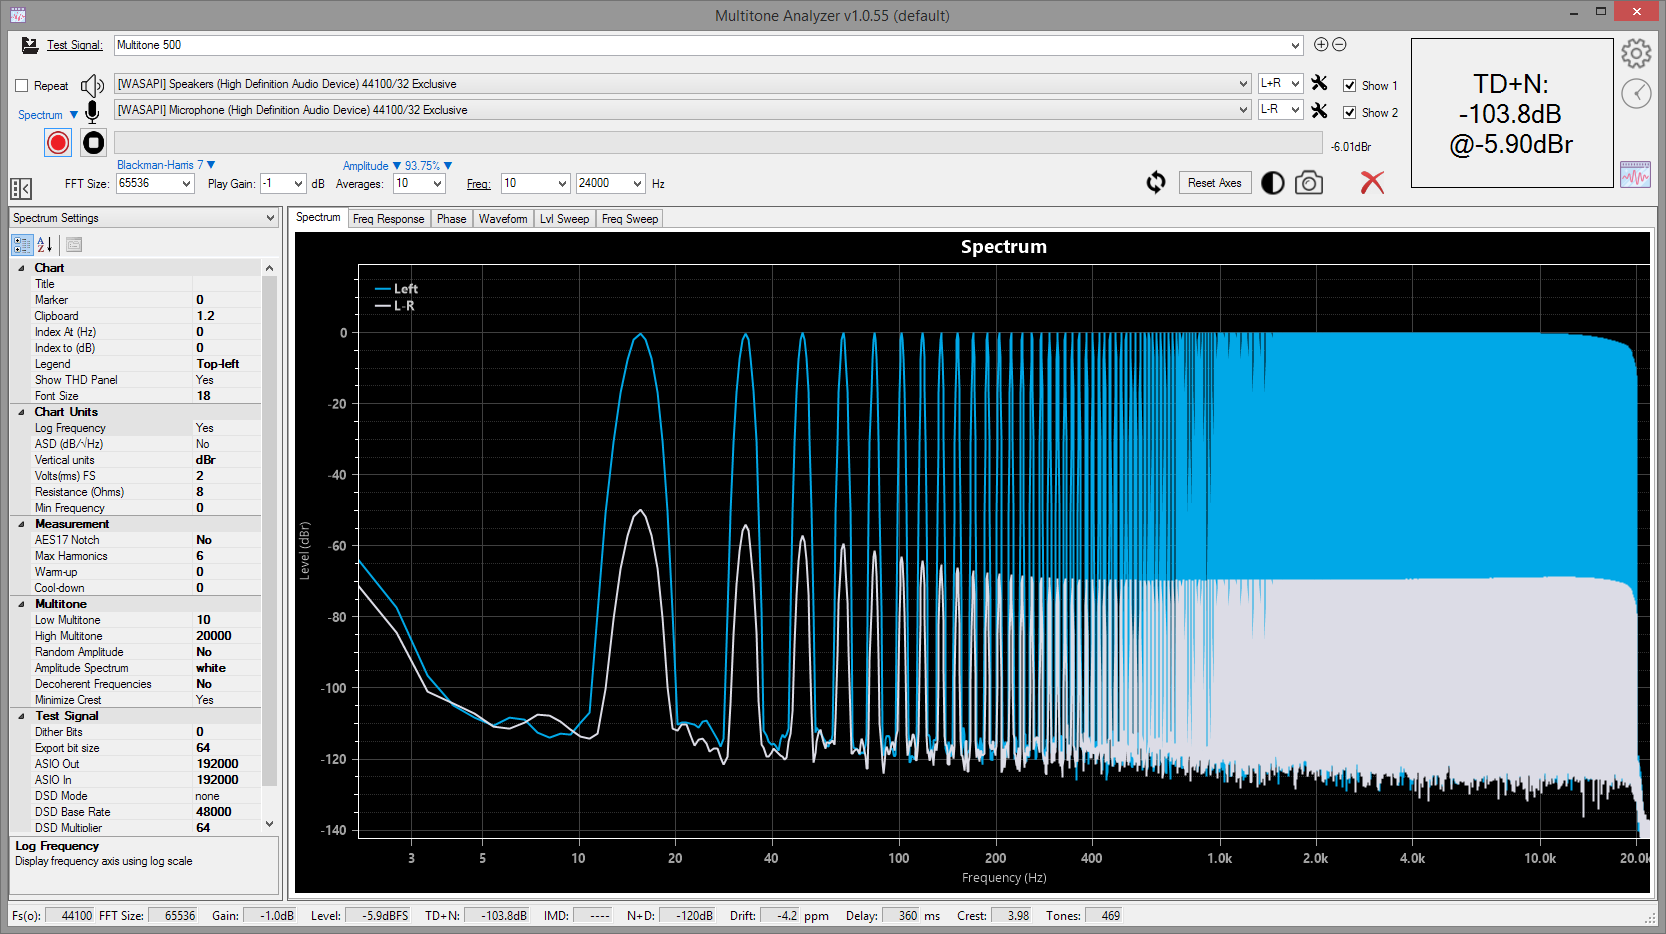Click the app icon in title bar
Image resolution: width=1666 pixels, height=934 pixels.
18,14
